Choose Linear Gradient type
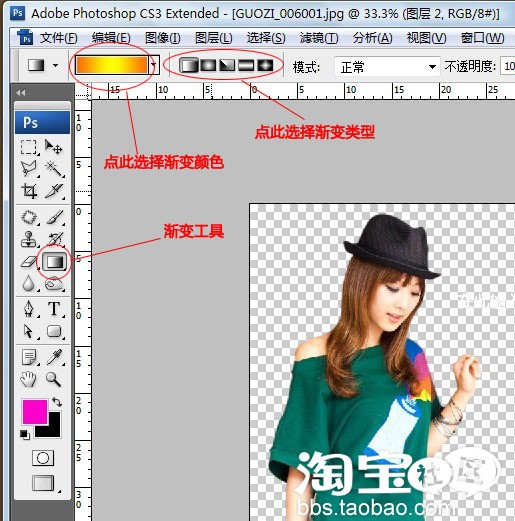 pos(189,65)
